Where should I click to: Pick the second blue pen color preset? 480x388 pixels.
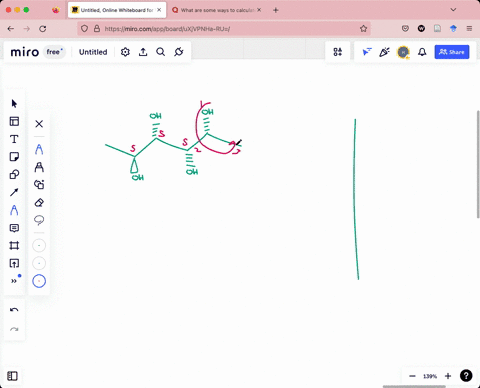pos(39,263)
